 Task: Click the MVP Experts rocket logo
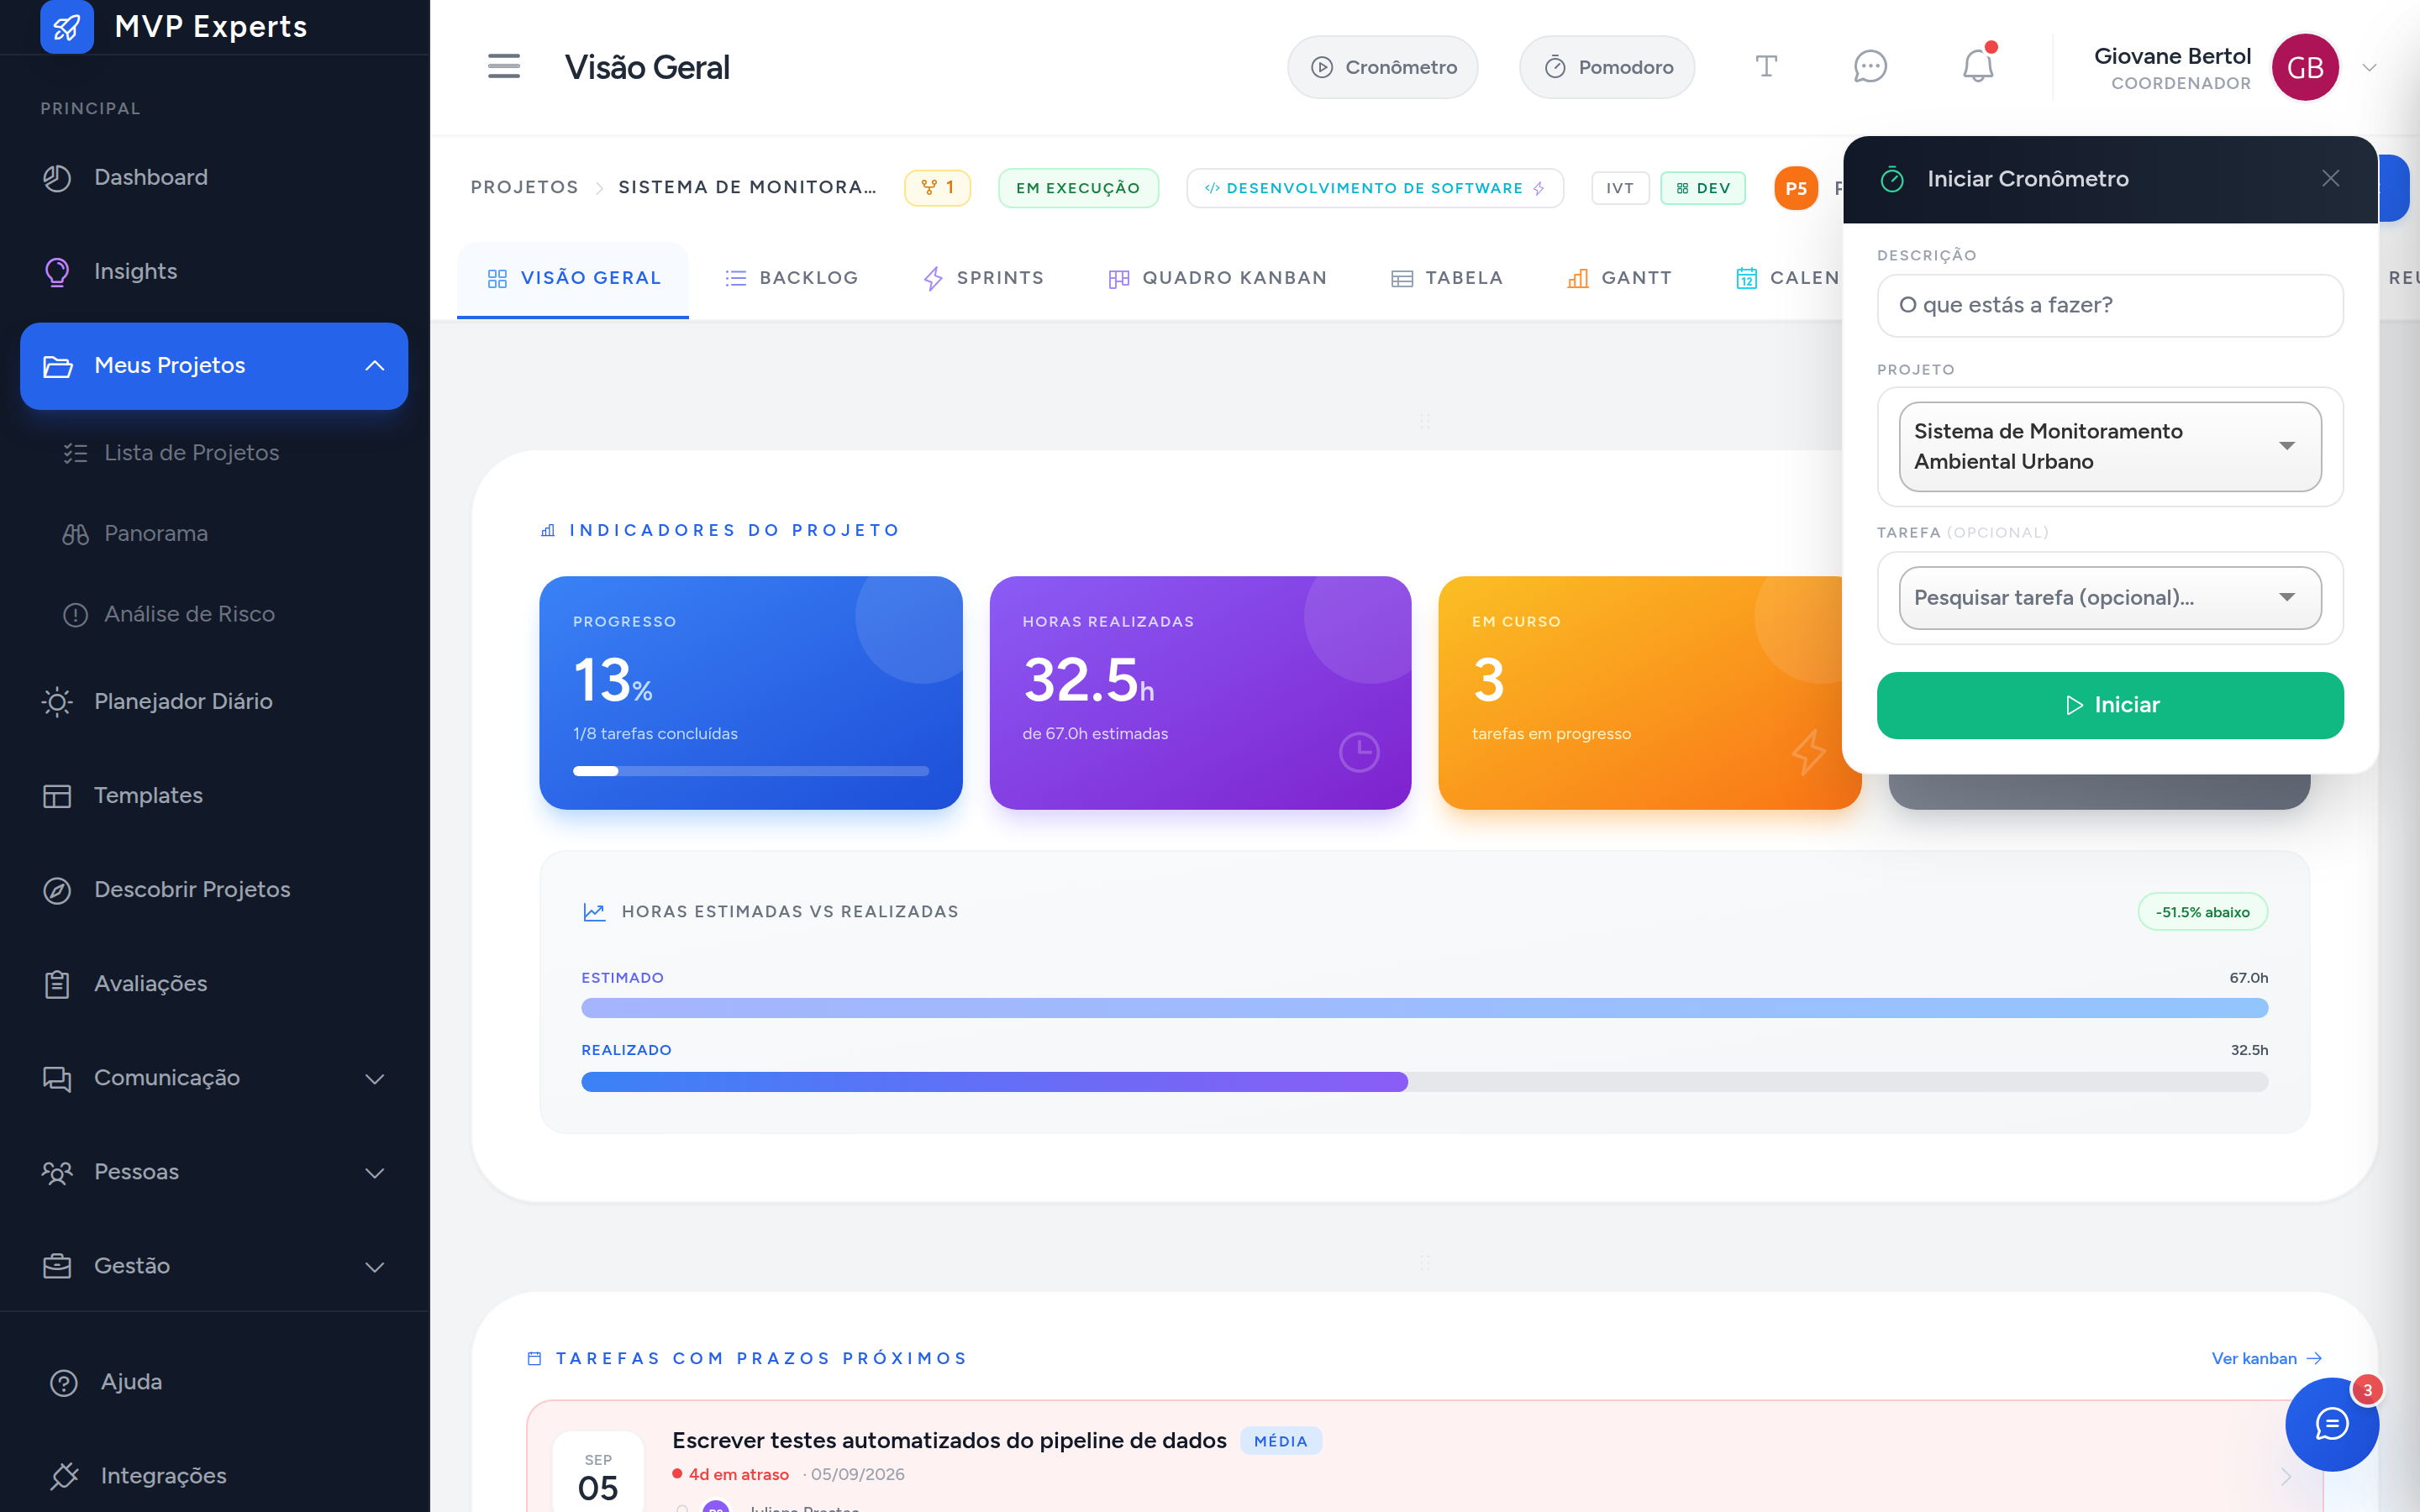(67, 27)
